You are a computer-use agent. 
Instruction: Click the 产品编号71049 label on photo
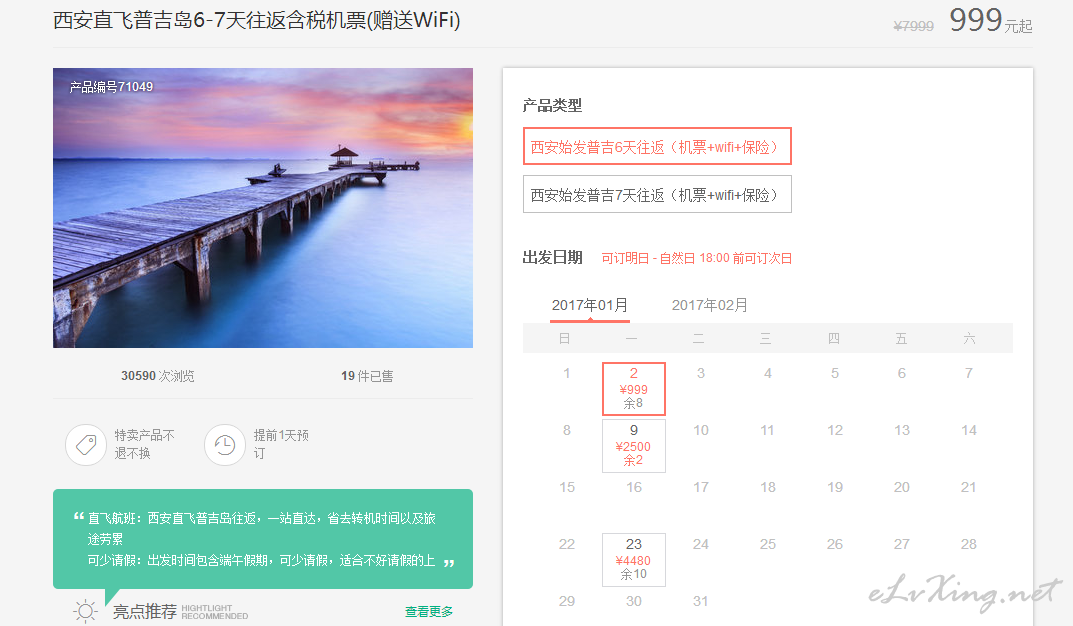tap(111, 87)
